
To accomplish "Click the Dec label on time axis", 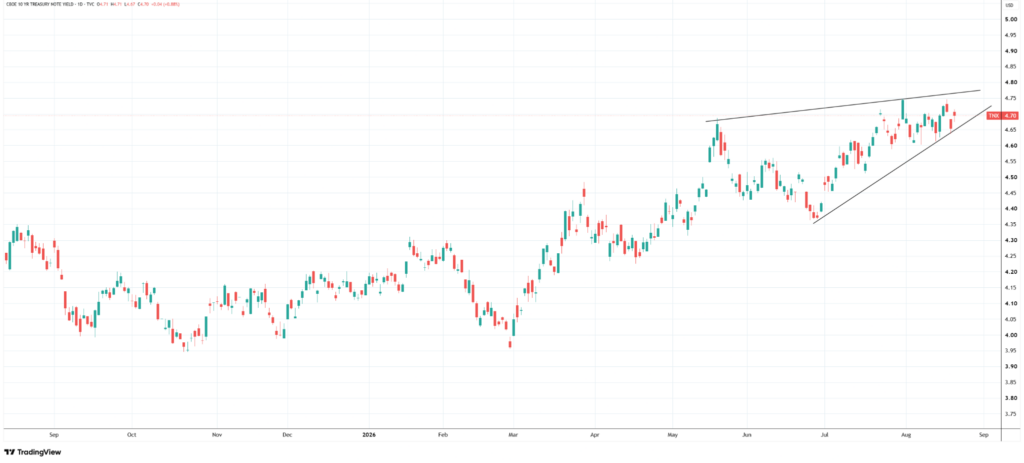I will click(x=286, y=434).
